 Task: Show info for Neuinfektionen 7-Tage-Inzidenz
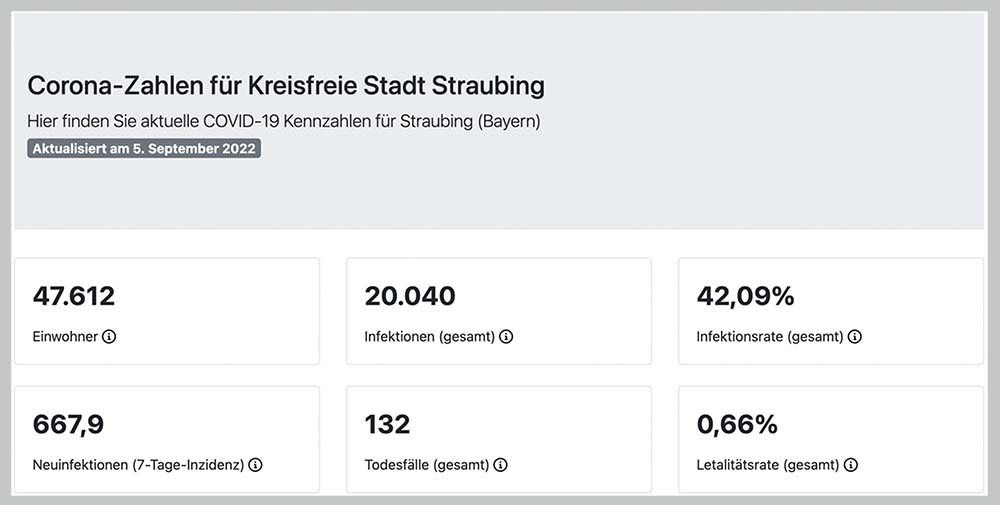click(x=255, y=465)
